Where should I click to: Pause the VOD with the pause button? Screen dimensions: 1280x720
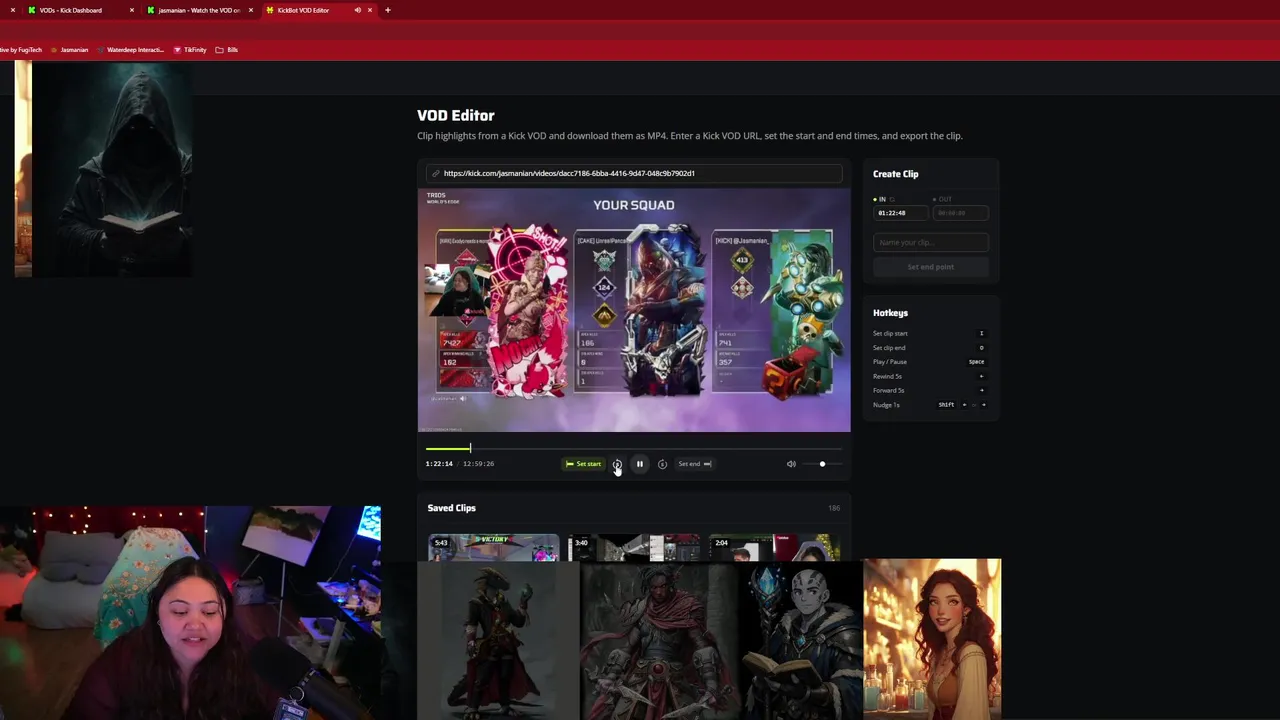(639, 464)
